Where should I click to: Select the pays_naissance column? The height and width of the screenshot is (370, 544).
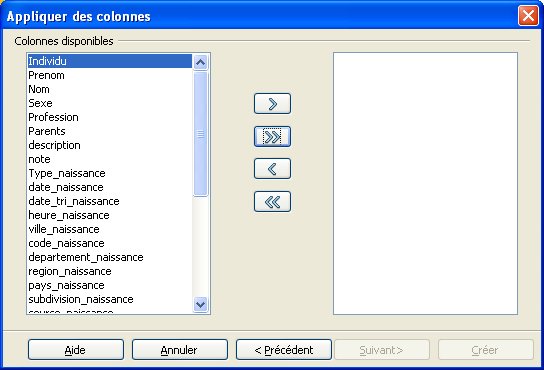point(110,285)
